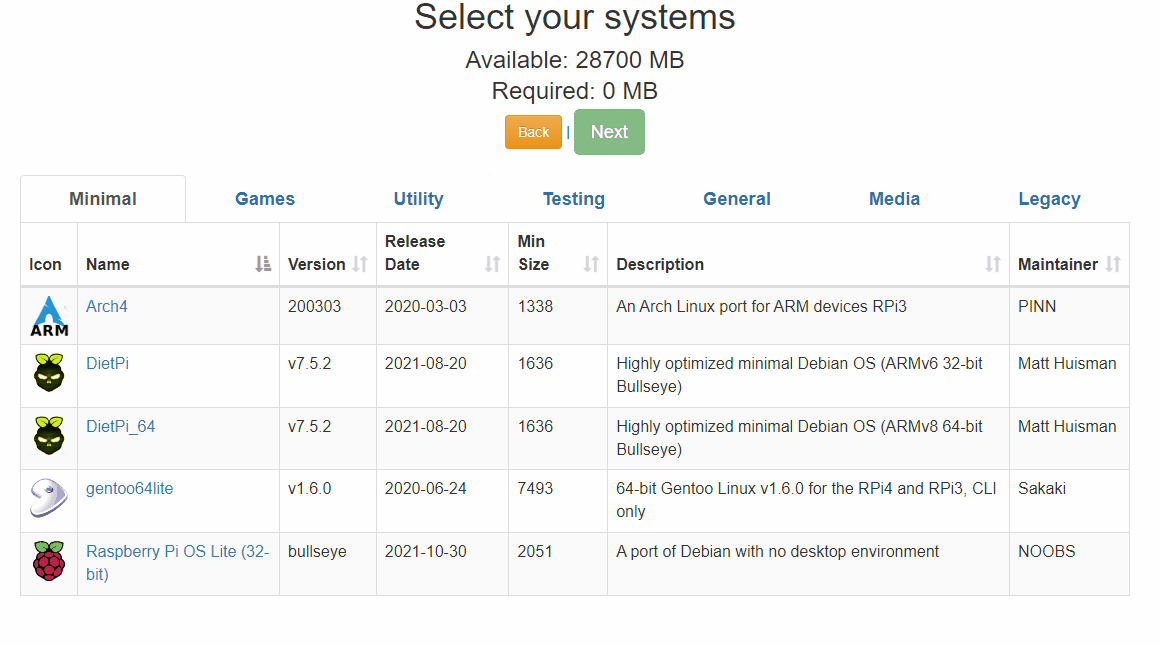Open the Arch4 link
Image resolution: width=1160 pixels, height=645 pixels.
pyautogui.click(x=106, y=306)
